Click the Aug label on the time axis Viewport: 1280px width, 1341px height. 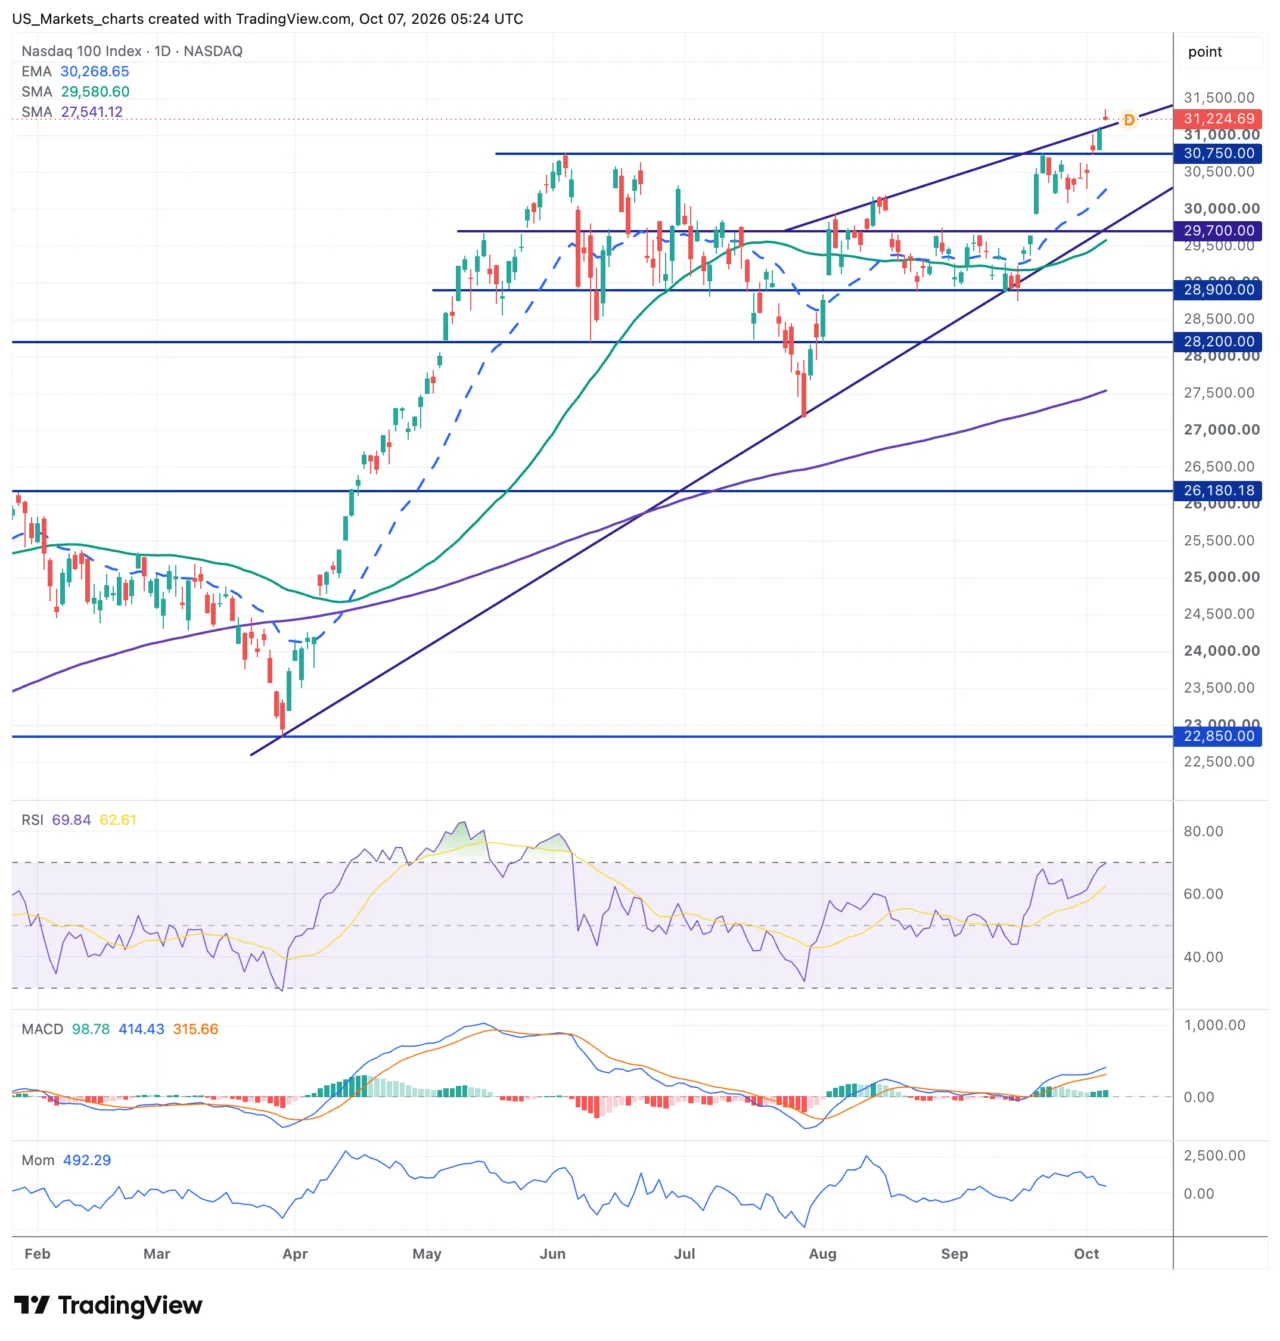823,1253
